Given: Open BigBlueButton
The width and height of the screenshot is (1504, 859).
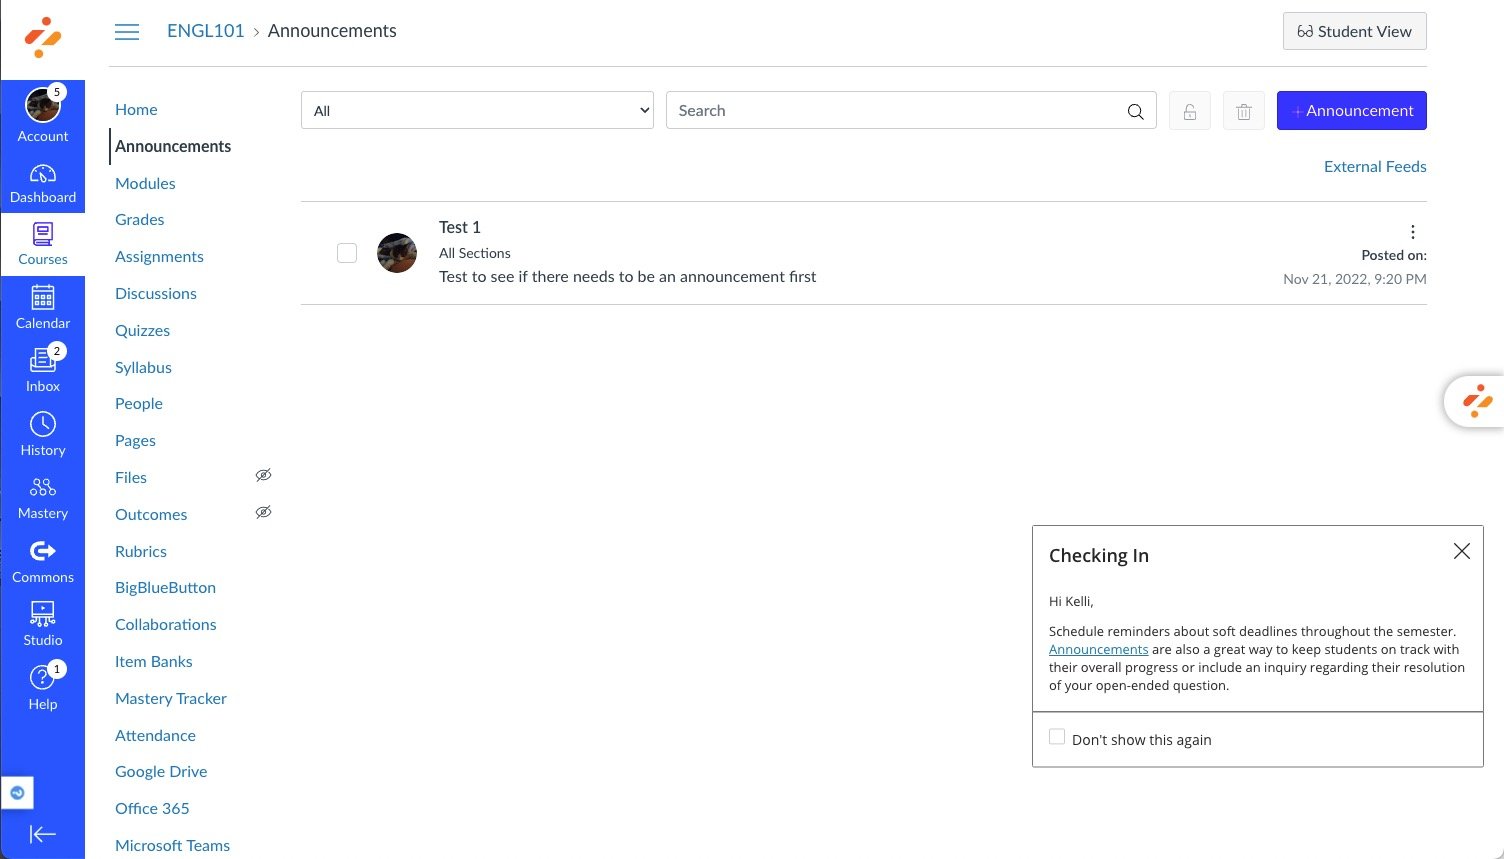Looking at the screenshot, I should pyautogui.click(x=165, y=588).
